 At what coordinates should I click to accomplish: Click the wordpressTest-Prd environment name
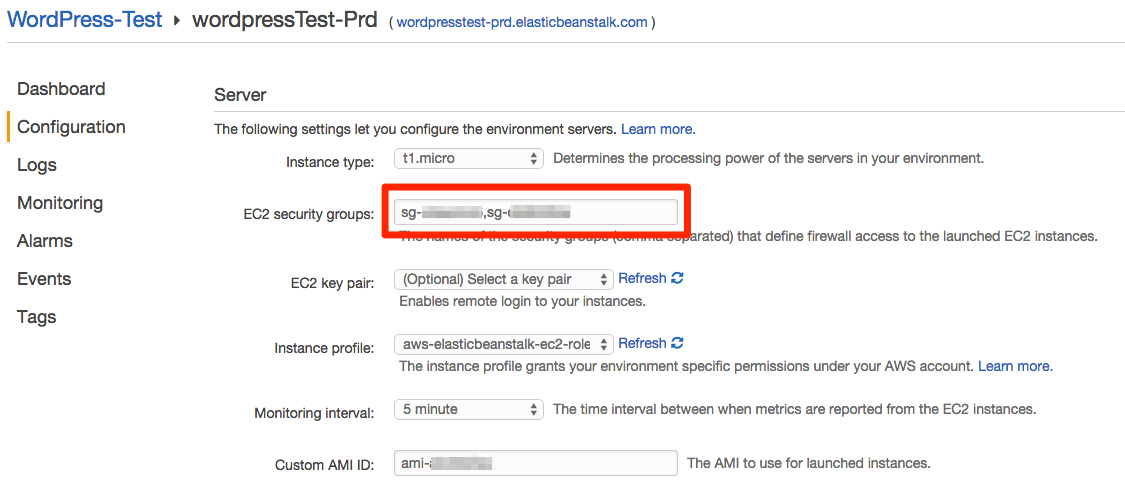click(284, 19)
